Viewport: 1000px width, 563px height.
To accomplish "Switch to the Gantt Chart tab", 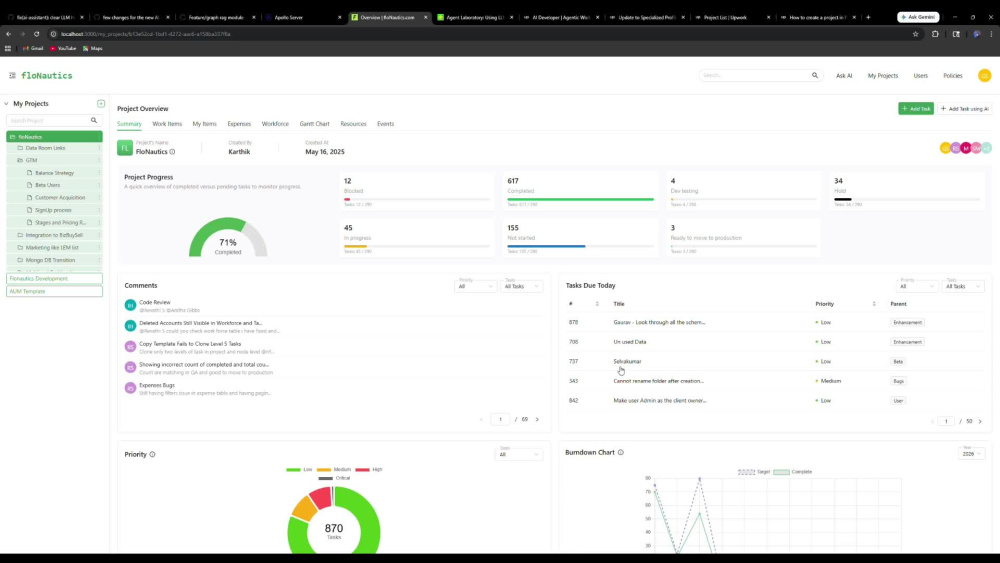I will pyautogui.click(x=314, y=124).
